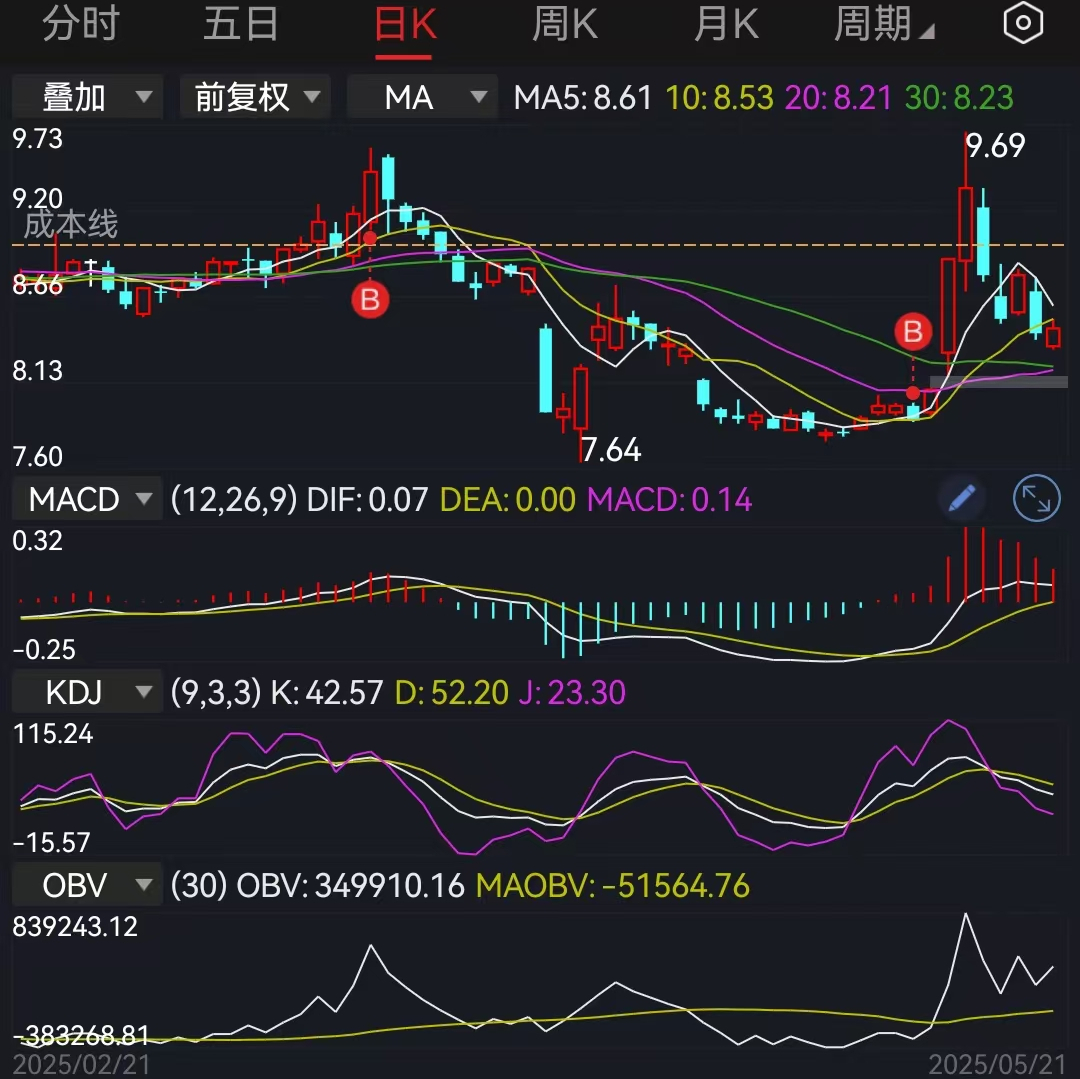Click the first red B buy marker

370,299
